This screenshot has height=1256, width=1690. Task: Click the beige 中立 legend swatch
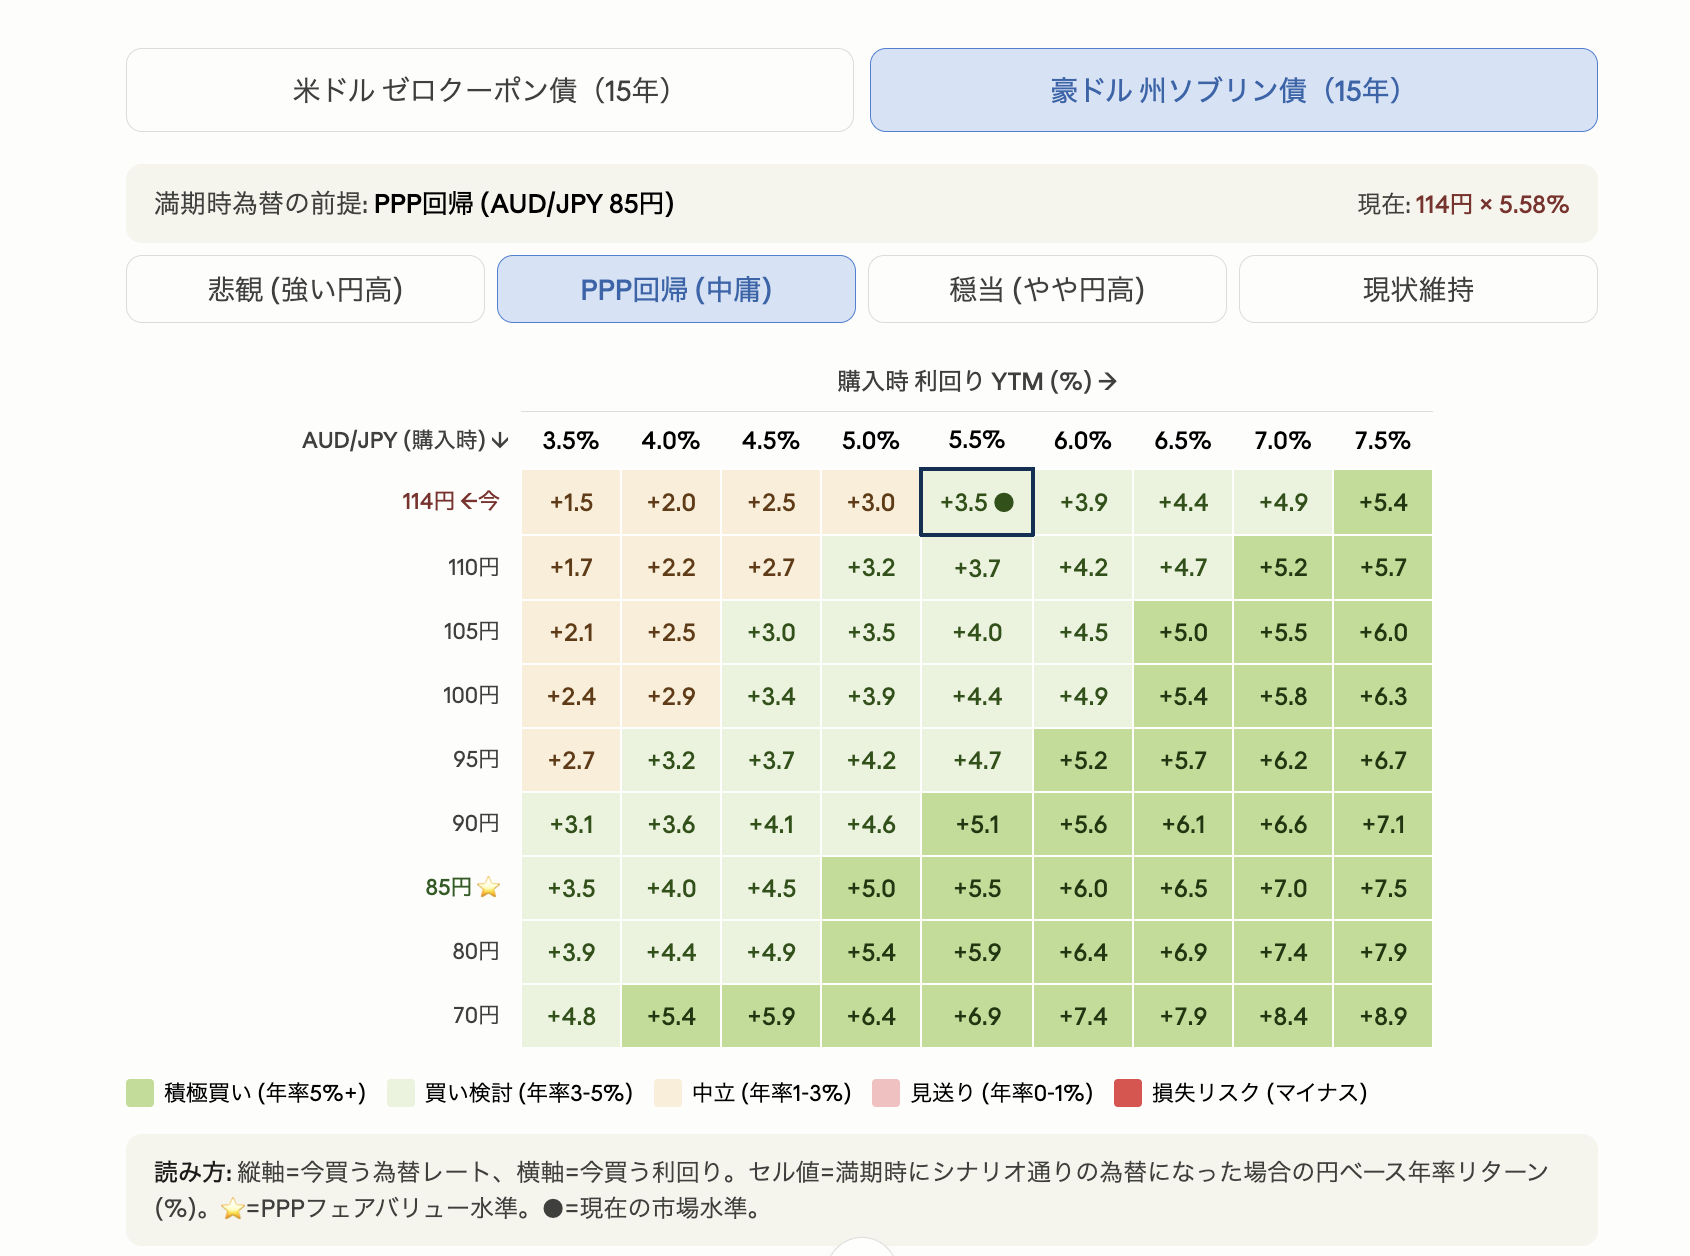point(668,1093)
